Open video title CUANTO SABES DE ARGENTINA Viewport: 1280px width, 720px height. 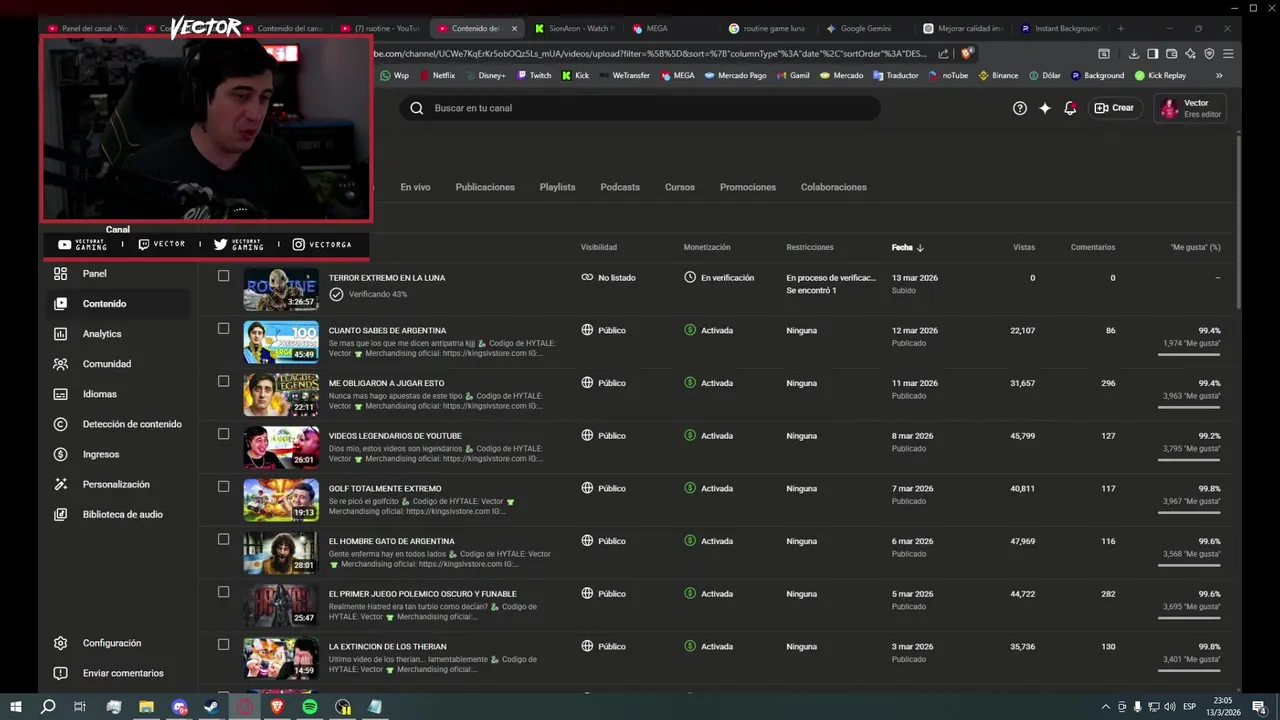click(x=387, y=330)
